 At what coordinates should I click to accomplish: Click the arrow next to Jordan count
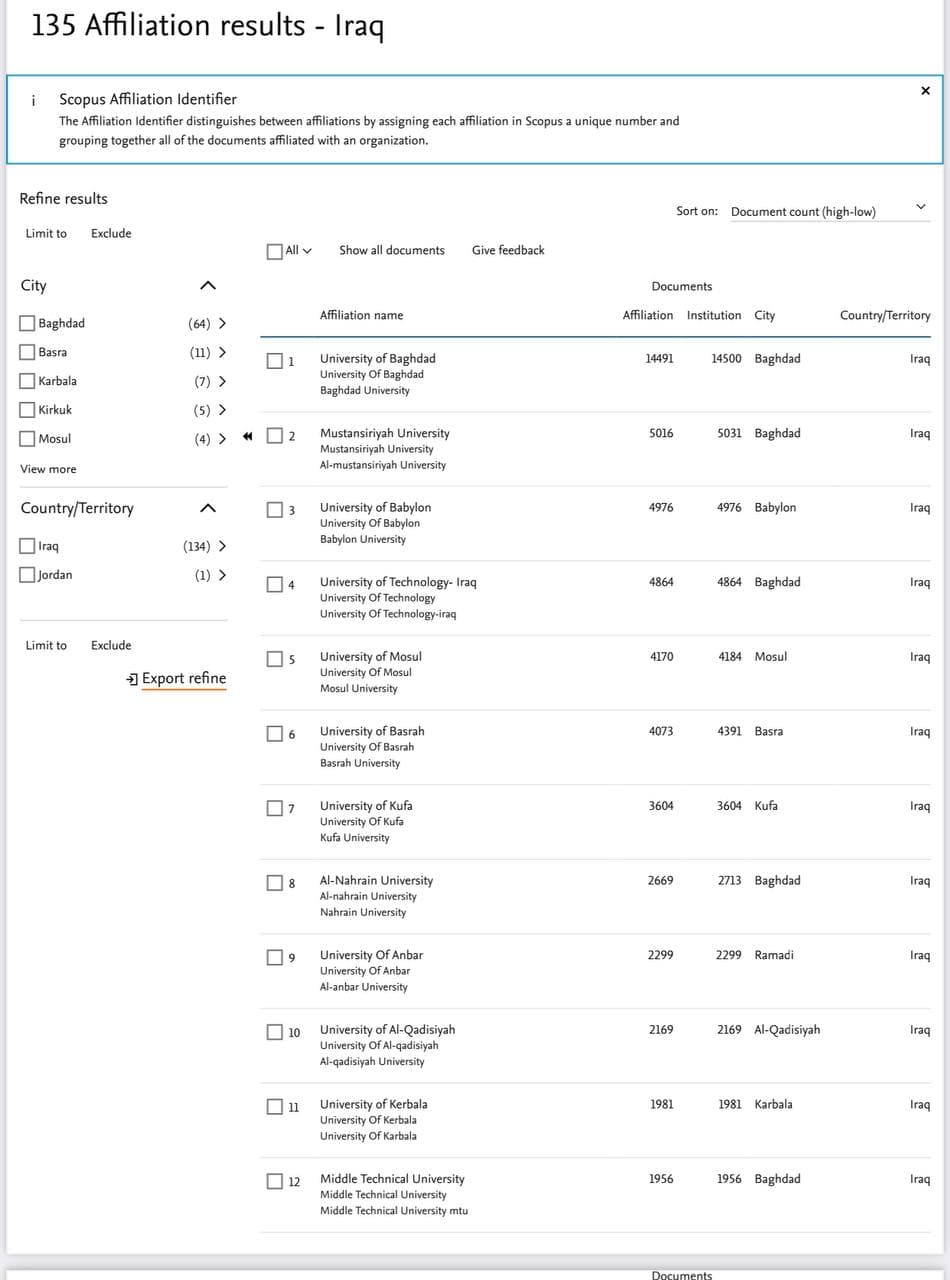[x=222, y=575]
